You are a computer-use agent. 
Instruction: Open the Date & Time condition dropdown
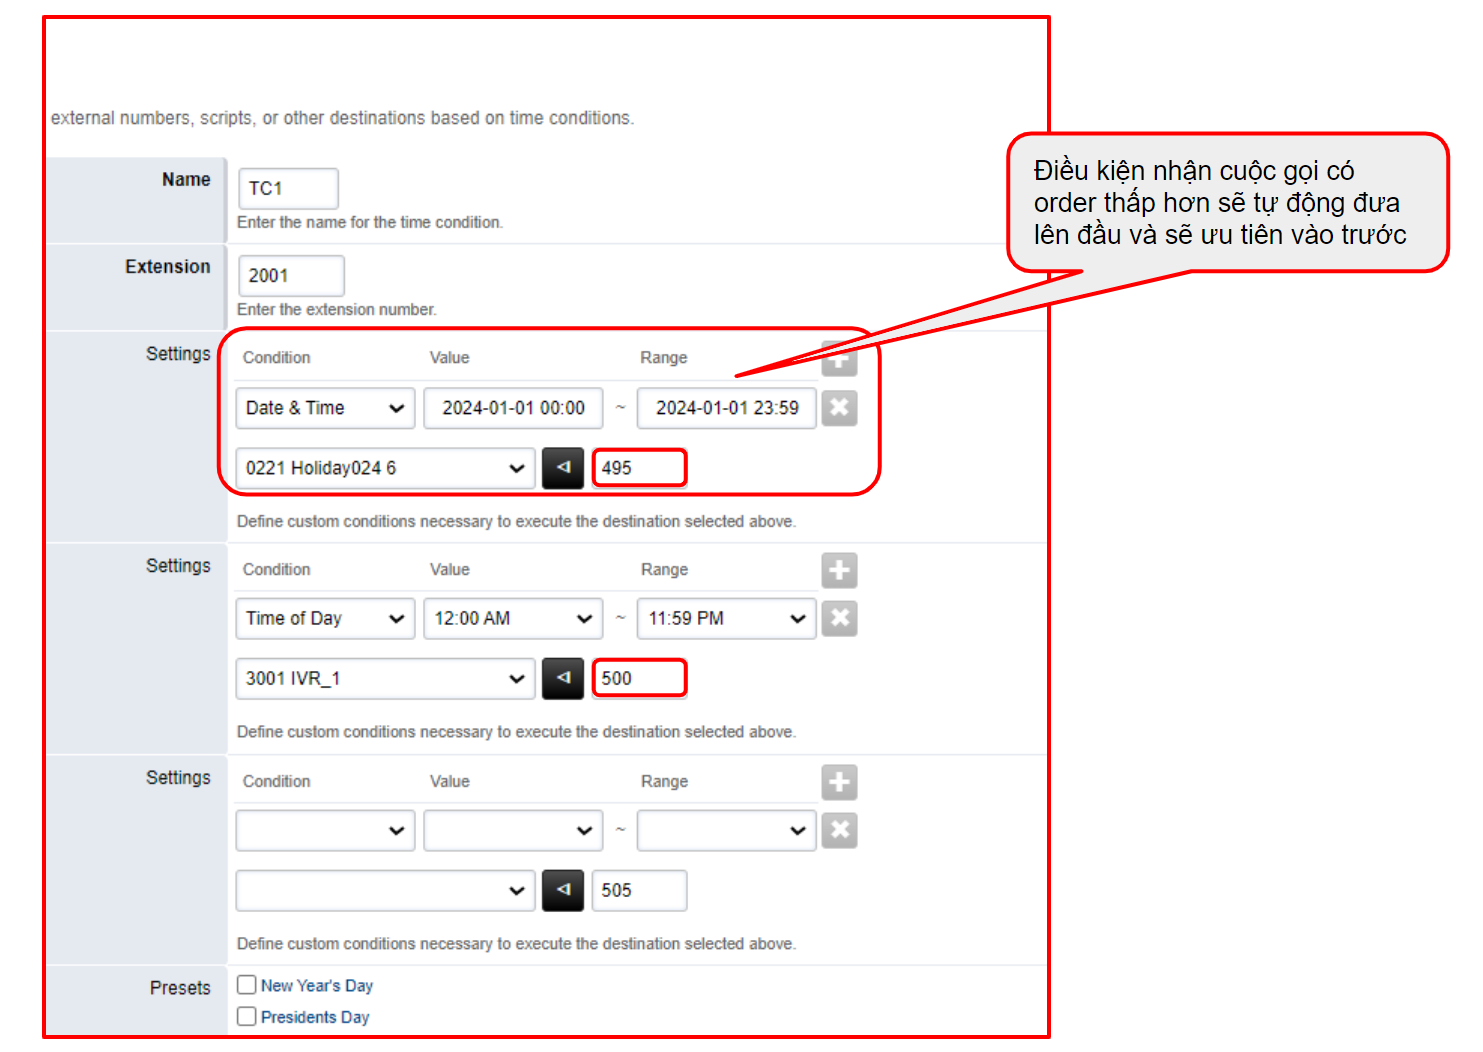click(325, 408)
